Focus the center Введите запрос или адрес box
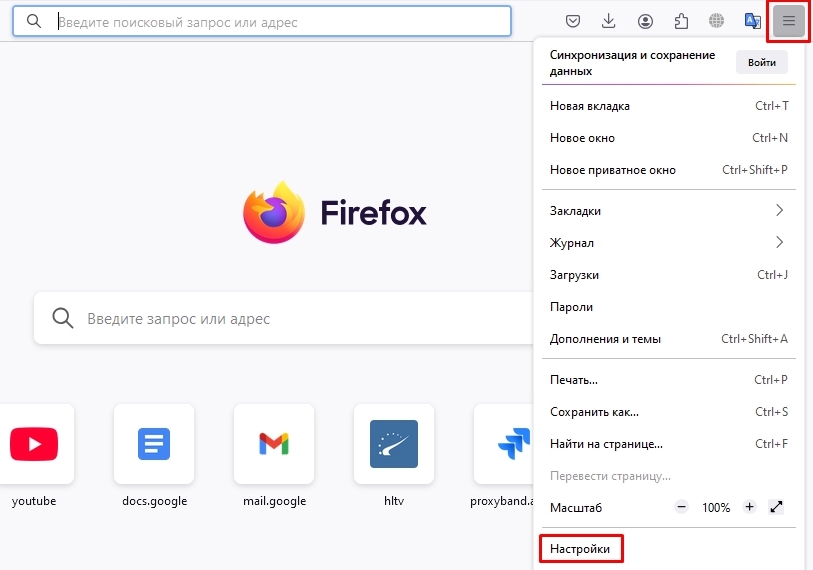813x570 pixels. [284, 318]
